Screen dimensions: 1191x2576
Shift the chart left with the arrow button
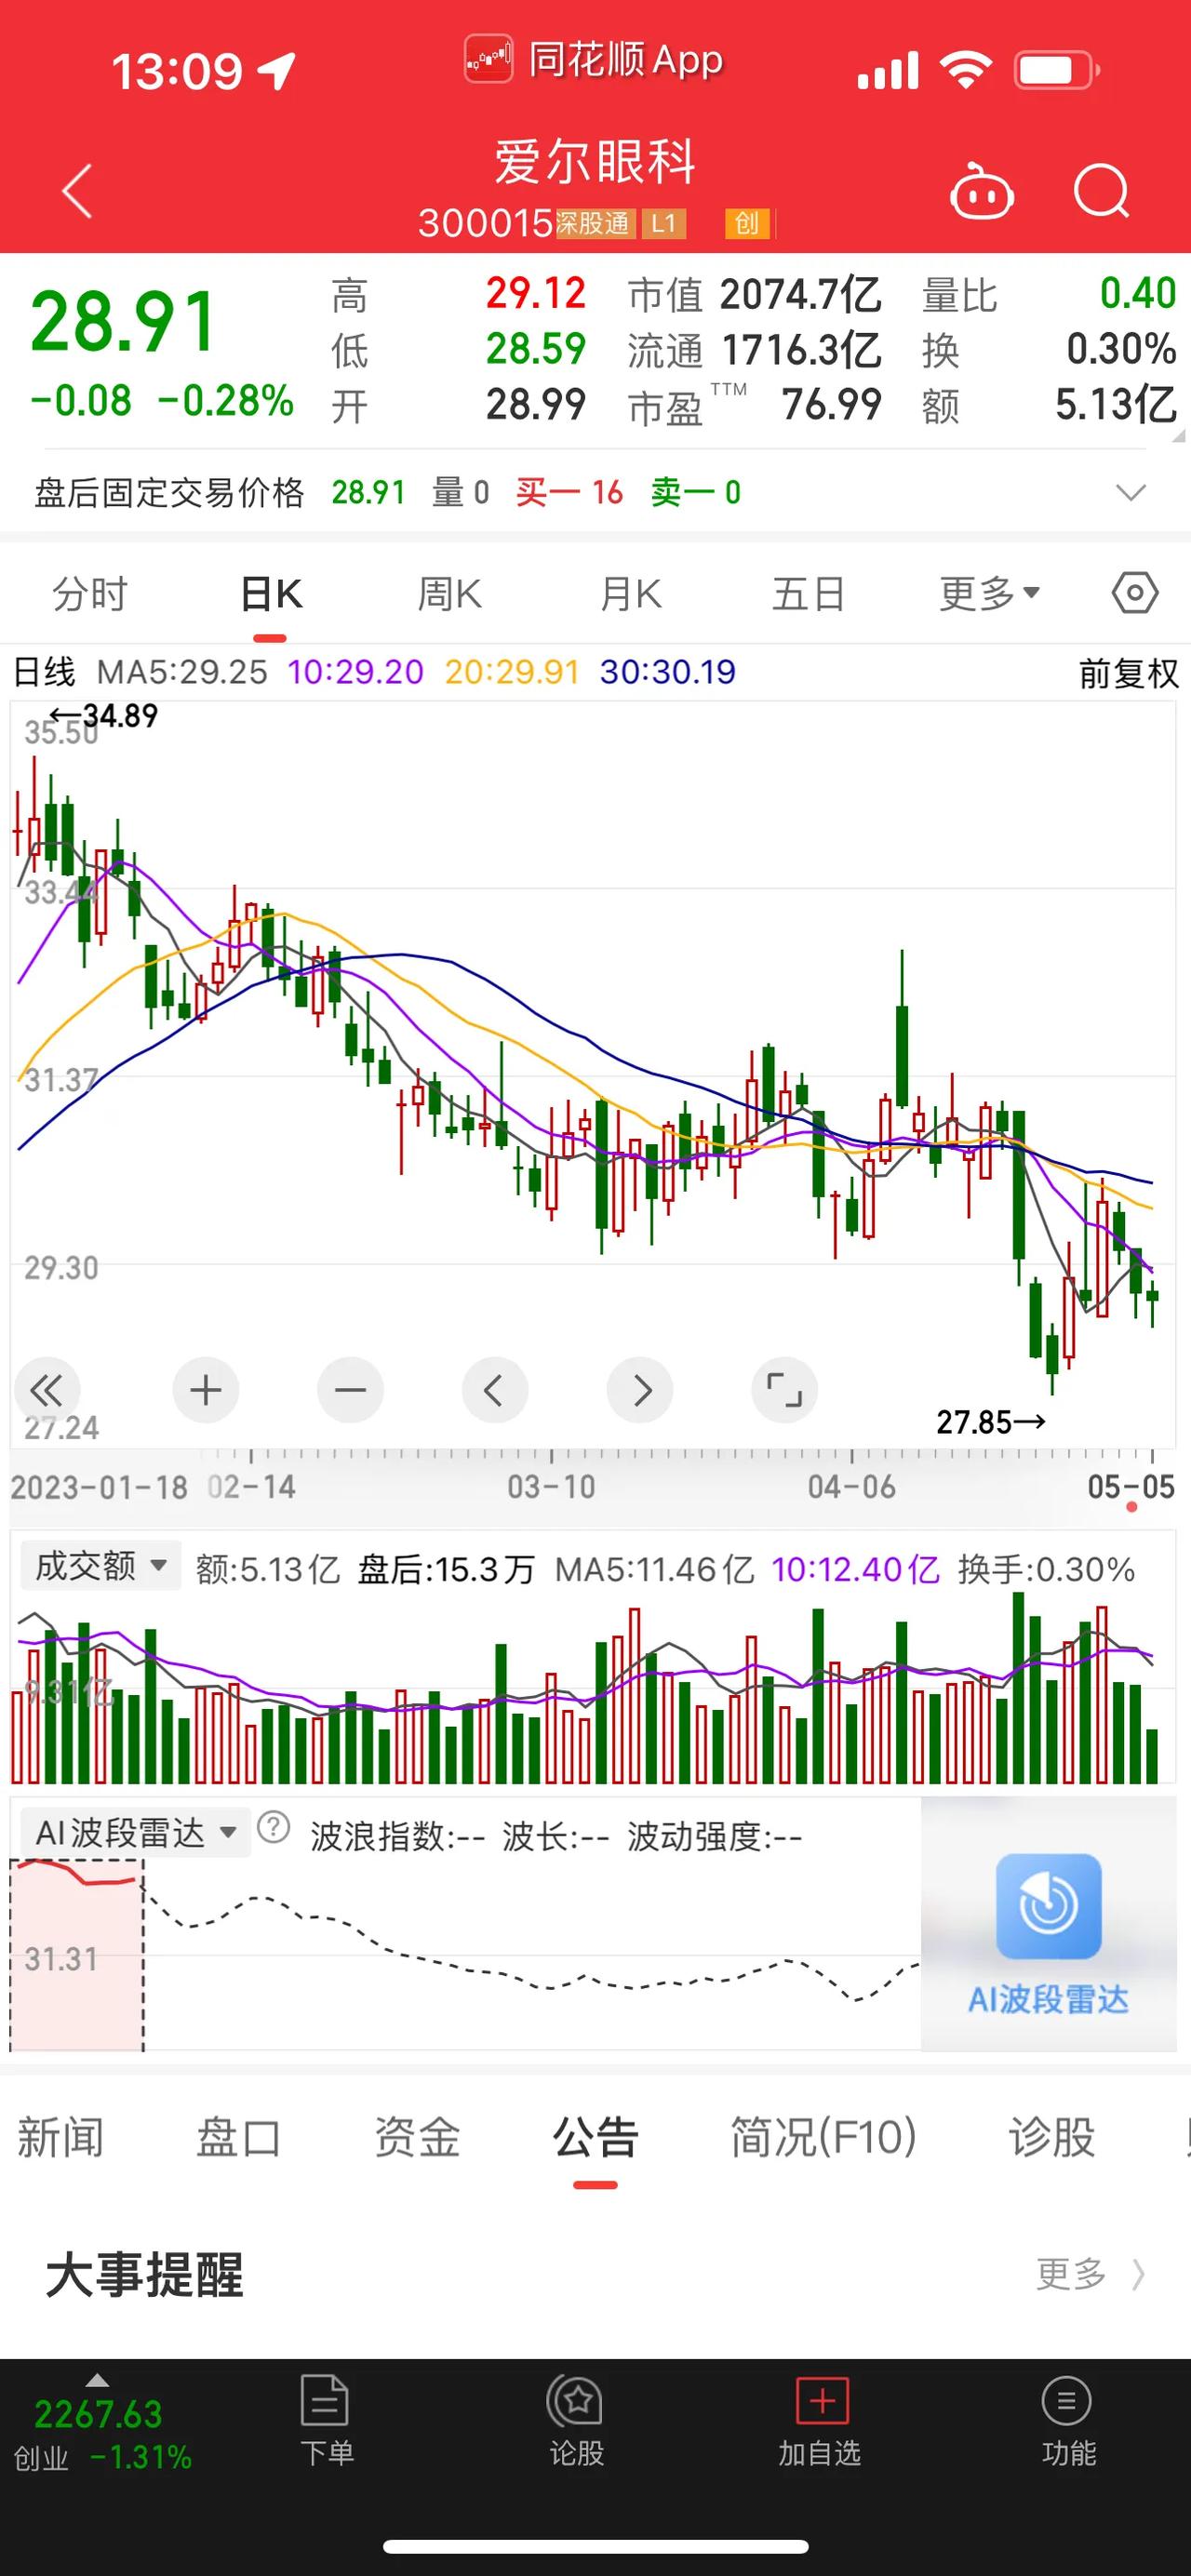pos(494,1390)
